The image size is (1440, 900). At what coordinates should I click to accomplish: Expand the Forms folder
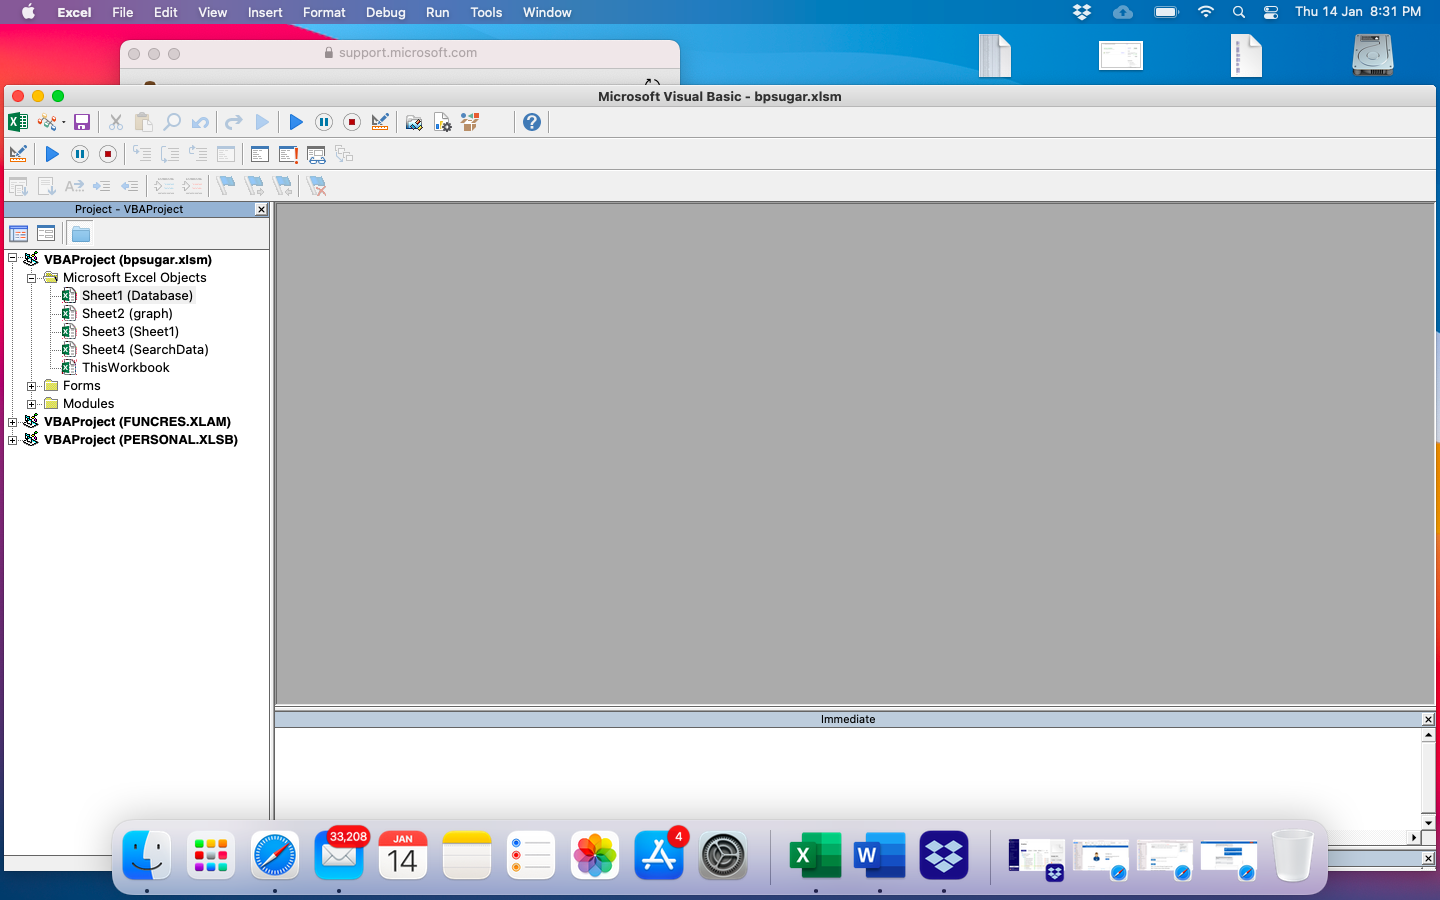point(31,385)
